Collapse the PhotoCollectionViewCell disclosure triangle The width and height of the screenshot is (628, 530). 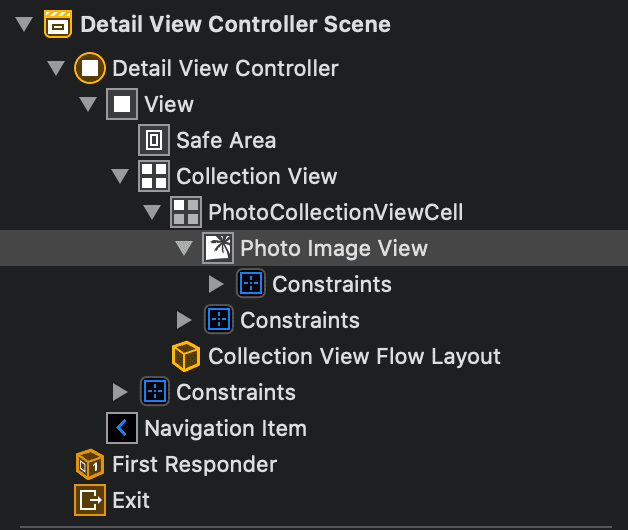coord(152,212)
